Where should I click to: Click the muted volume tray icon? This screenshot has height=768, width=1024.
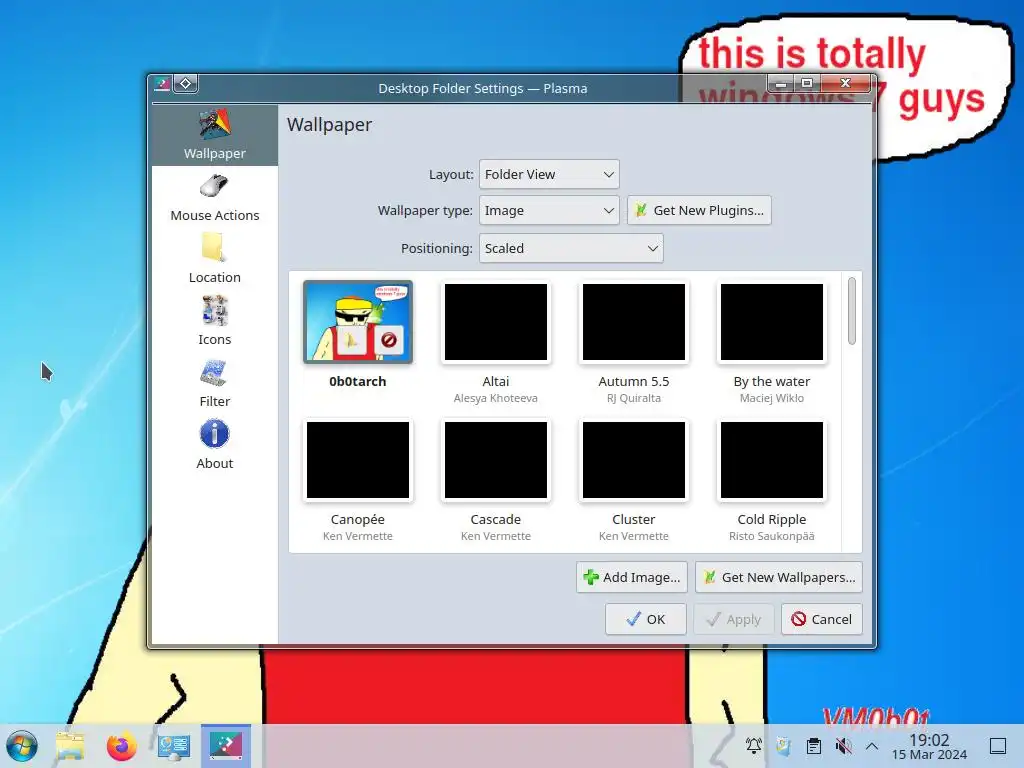click(x=844, y=746)
